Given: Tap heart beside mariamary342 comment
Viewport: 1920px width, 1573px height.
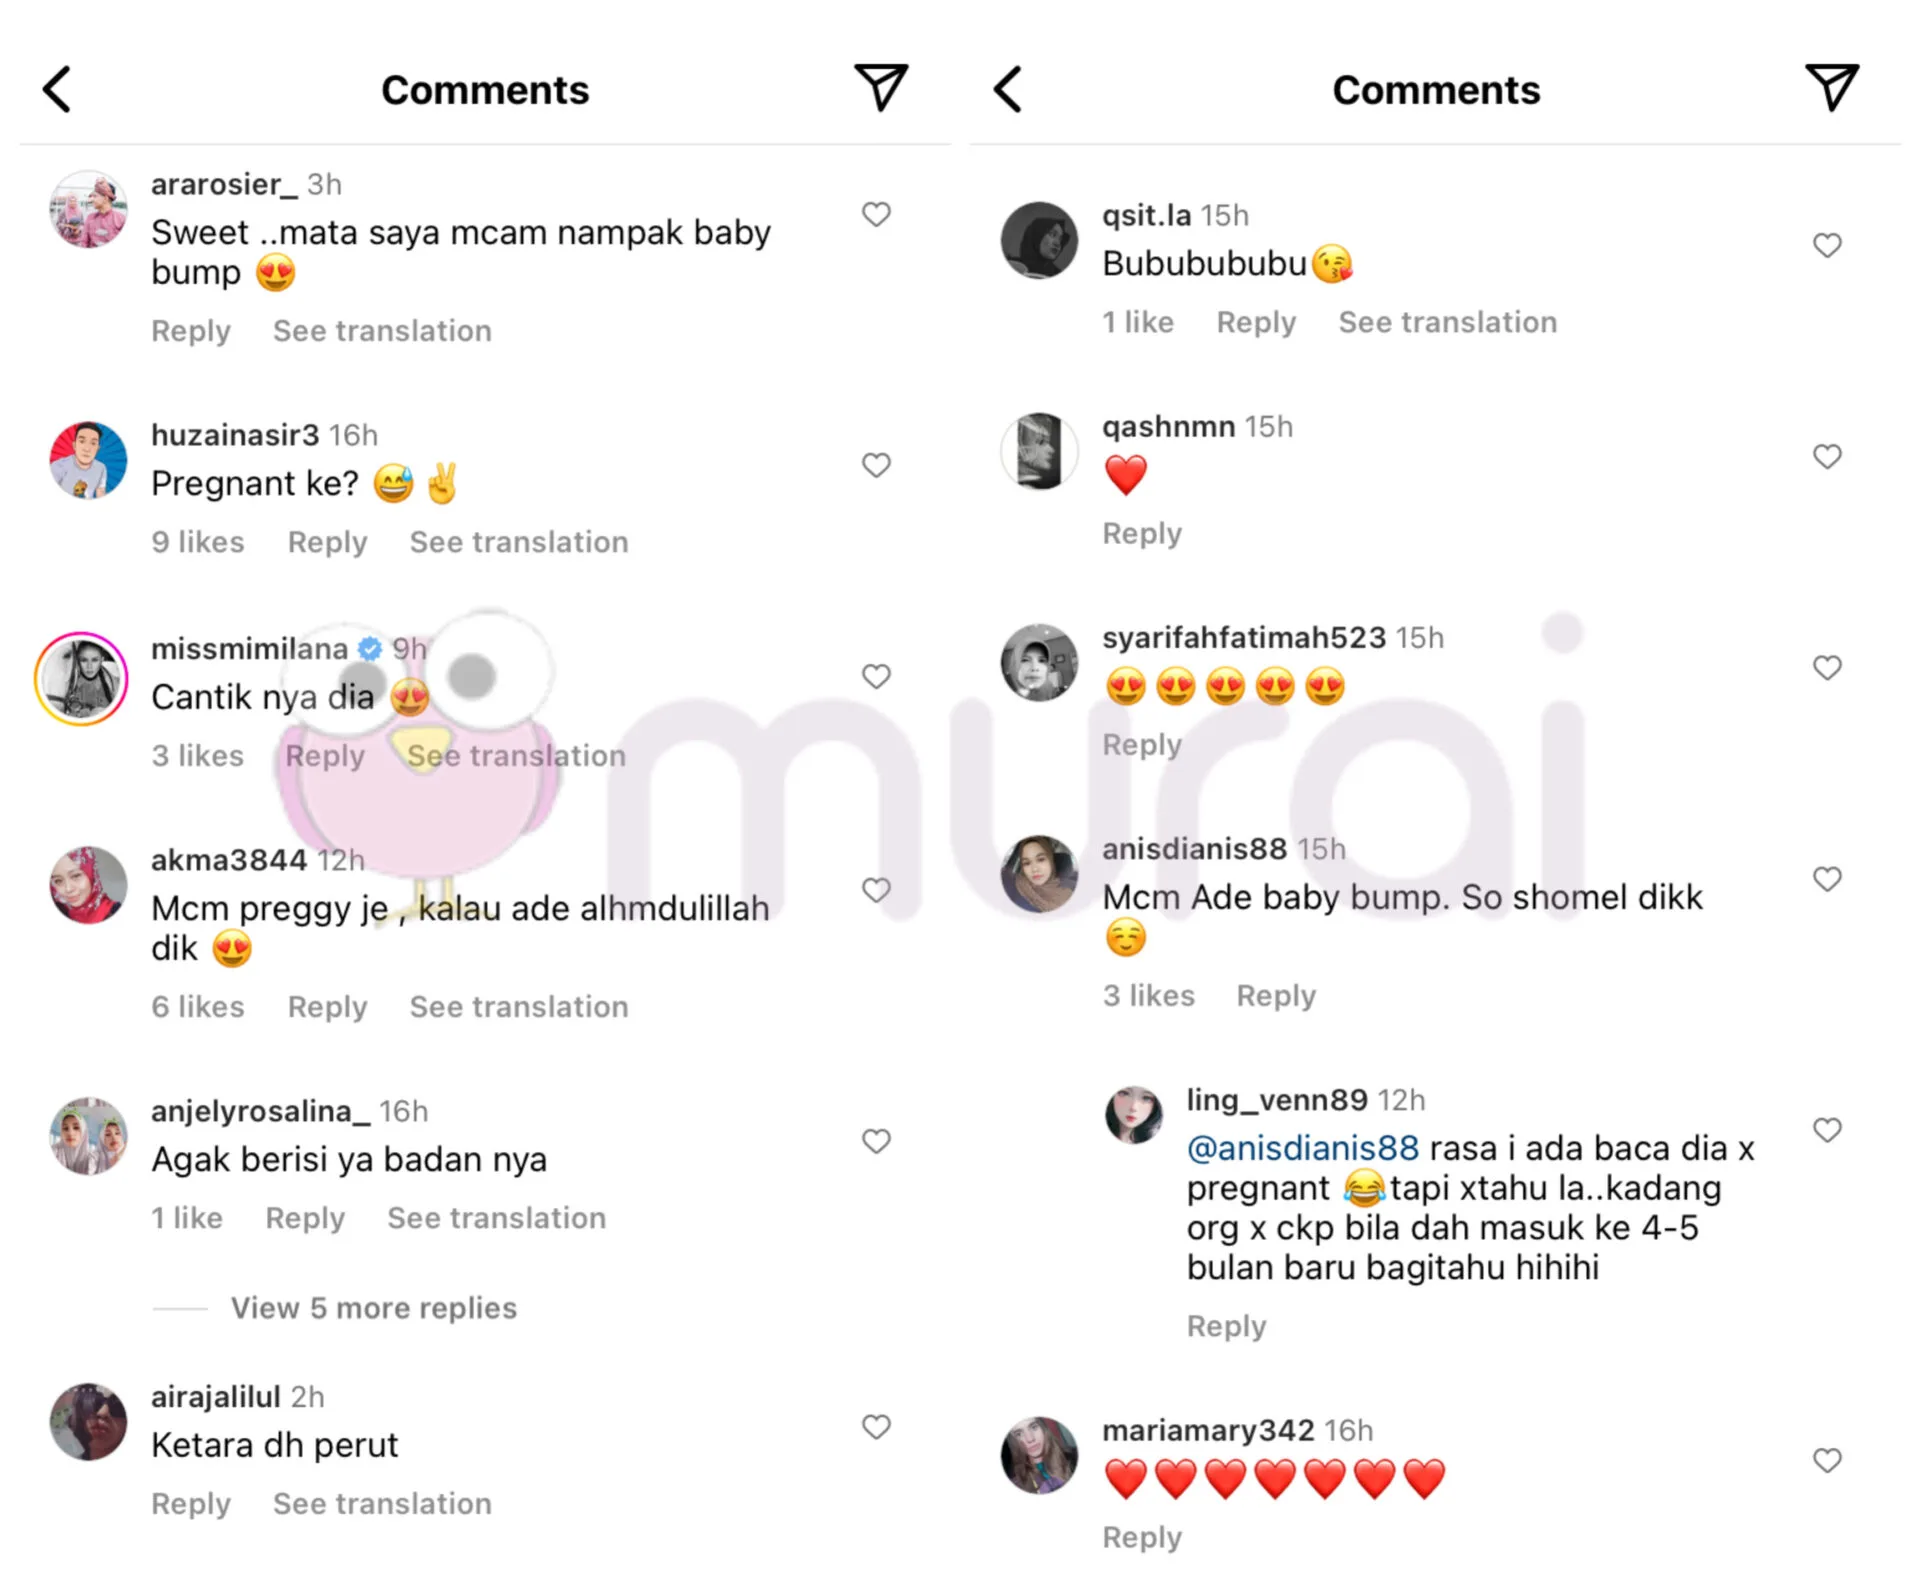Looking at the screenshot, I should tap(1827, 1461).
